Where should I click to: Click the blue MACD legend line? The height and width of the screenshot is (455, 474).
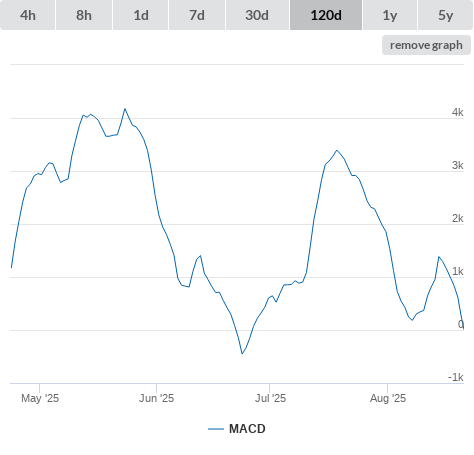click(216, 429)
